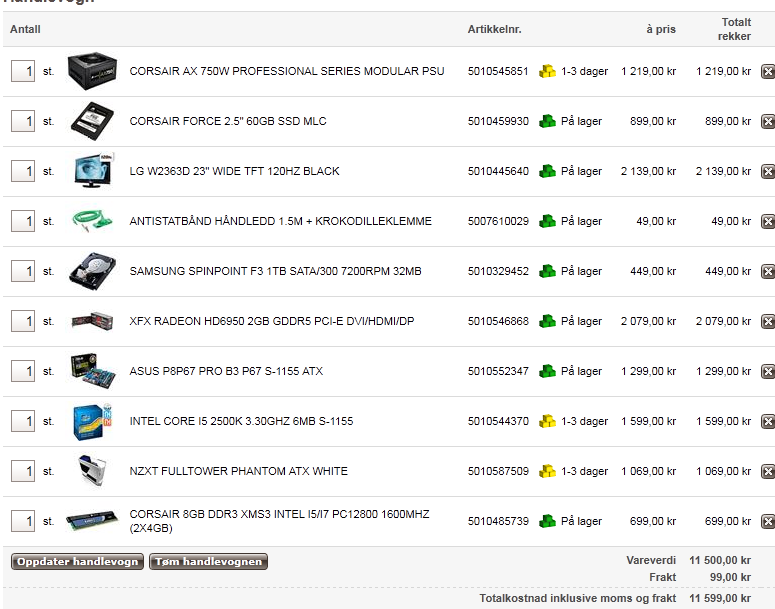Focus quantity field for ASUS P8P67

[x=23, y=371]
